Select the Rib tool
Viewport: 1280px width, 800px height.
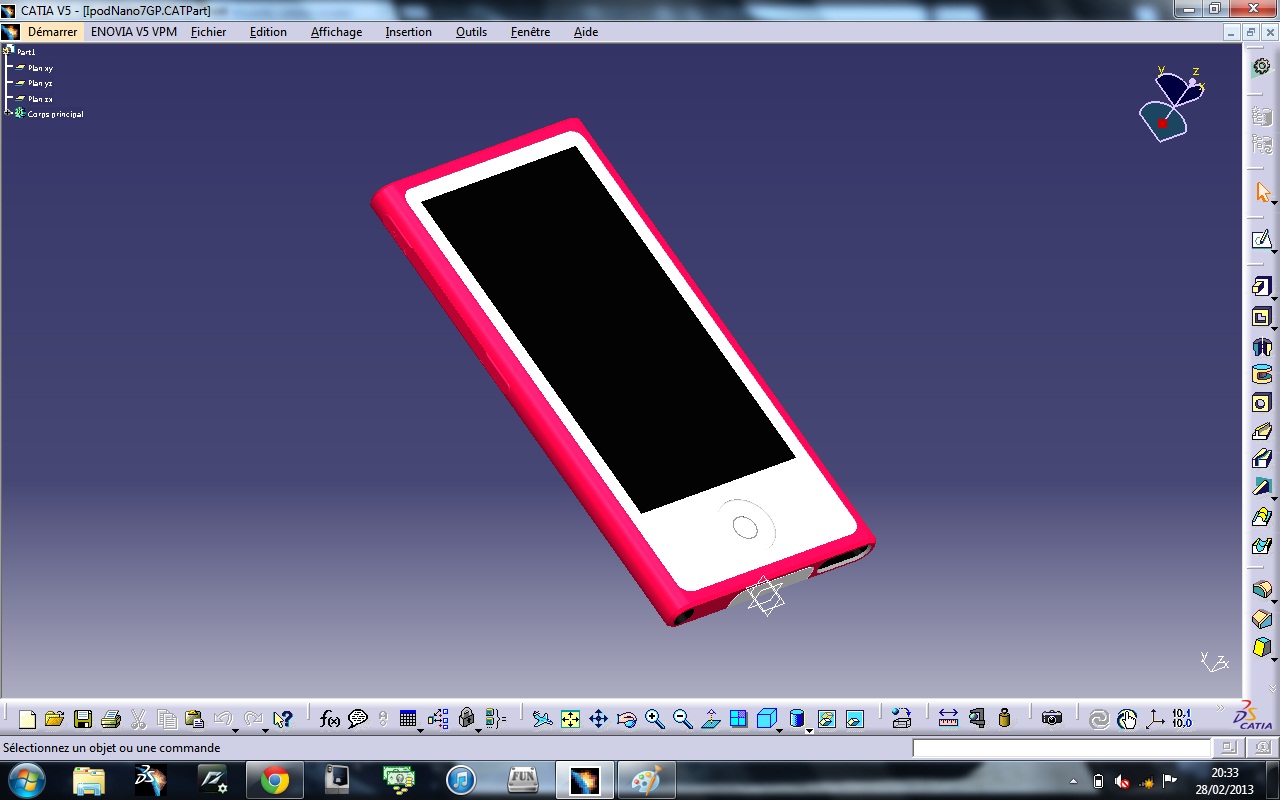point(1261,432)
